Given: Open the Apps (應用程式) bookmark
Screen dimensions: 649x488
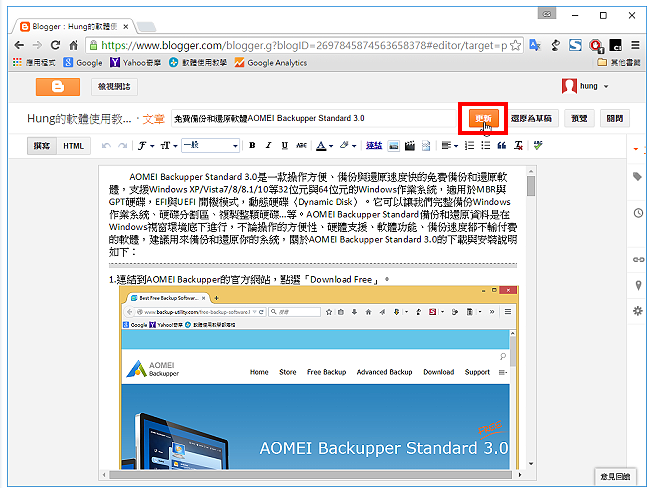Looking at the screenshot, I should pyautogui.click(x=34, y=63).
